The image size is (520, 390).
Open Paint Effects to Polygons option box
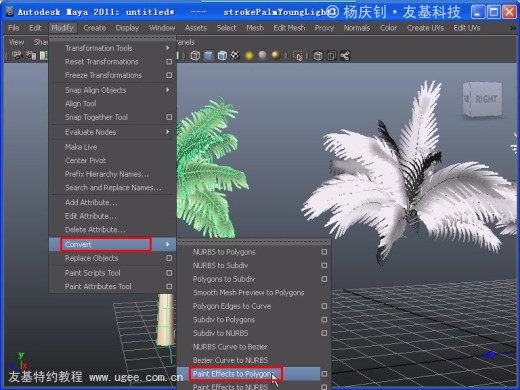pos(324,374)
